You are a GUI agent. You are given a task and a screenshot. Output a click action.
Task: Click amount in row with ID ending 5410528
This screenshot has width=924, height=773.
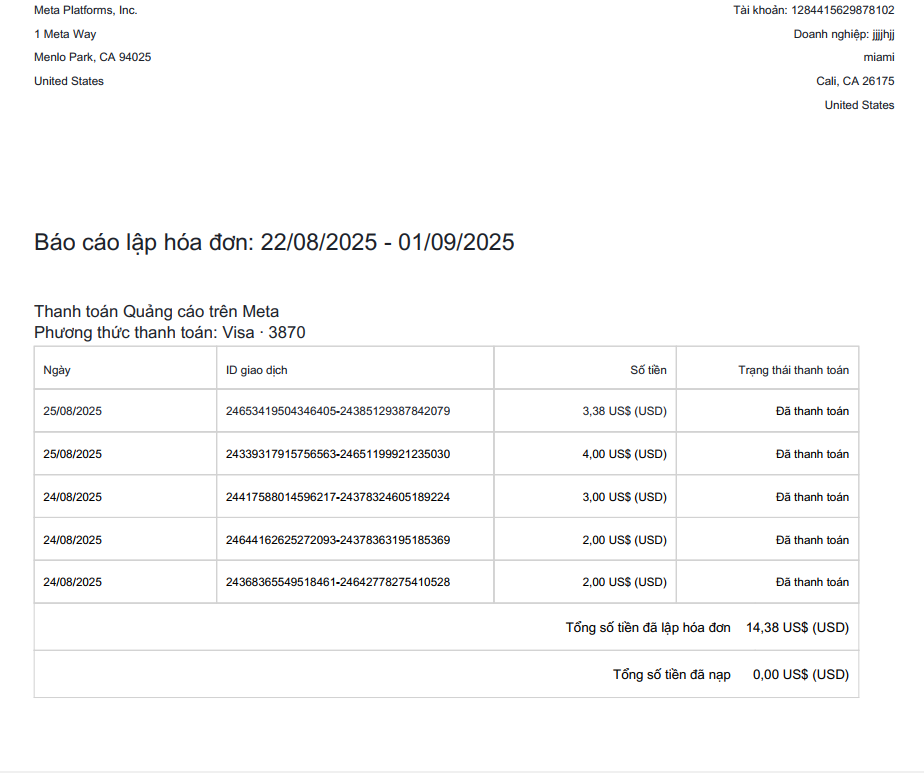click(625, 582)
